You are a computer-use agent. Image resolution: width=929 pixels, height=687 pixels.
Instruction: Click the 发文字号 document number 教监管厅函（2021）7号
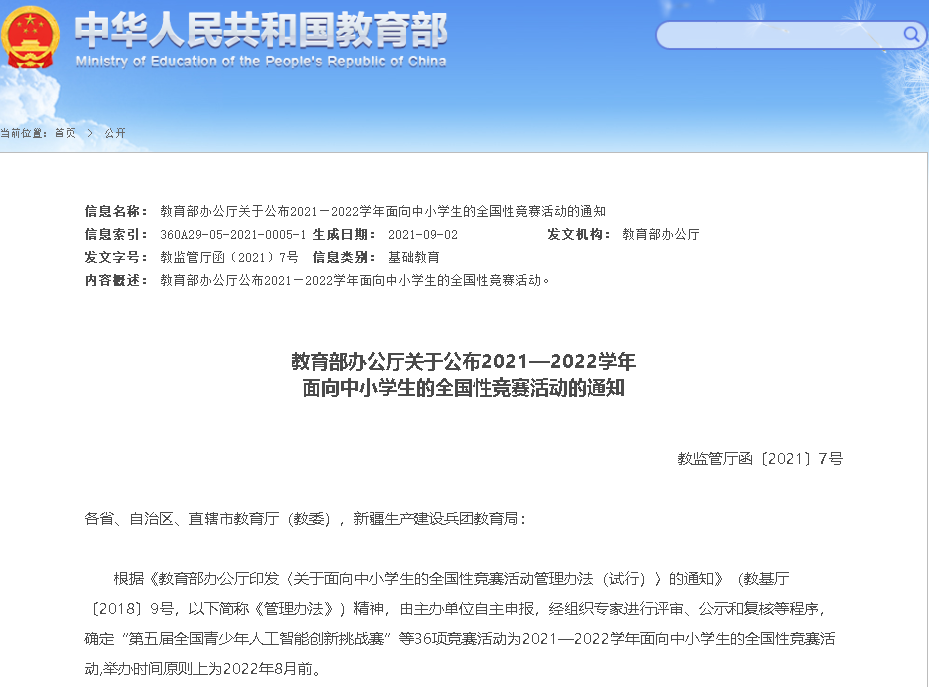[x=229, y=256]
